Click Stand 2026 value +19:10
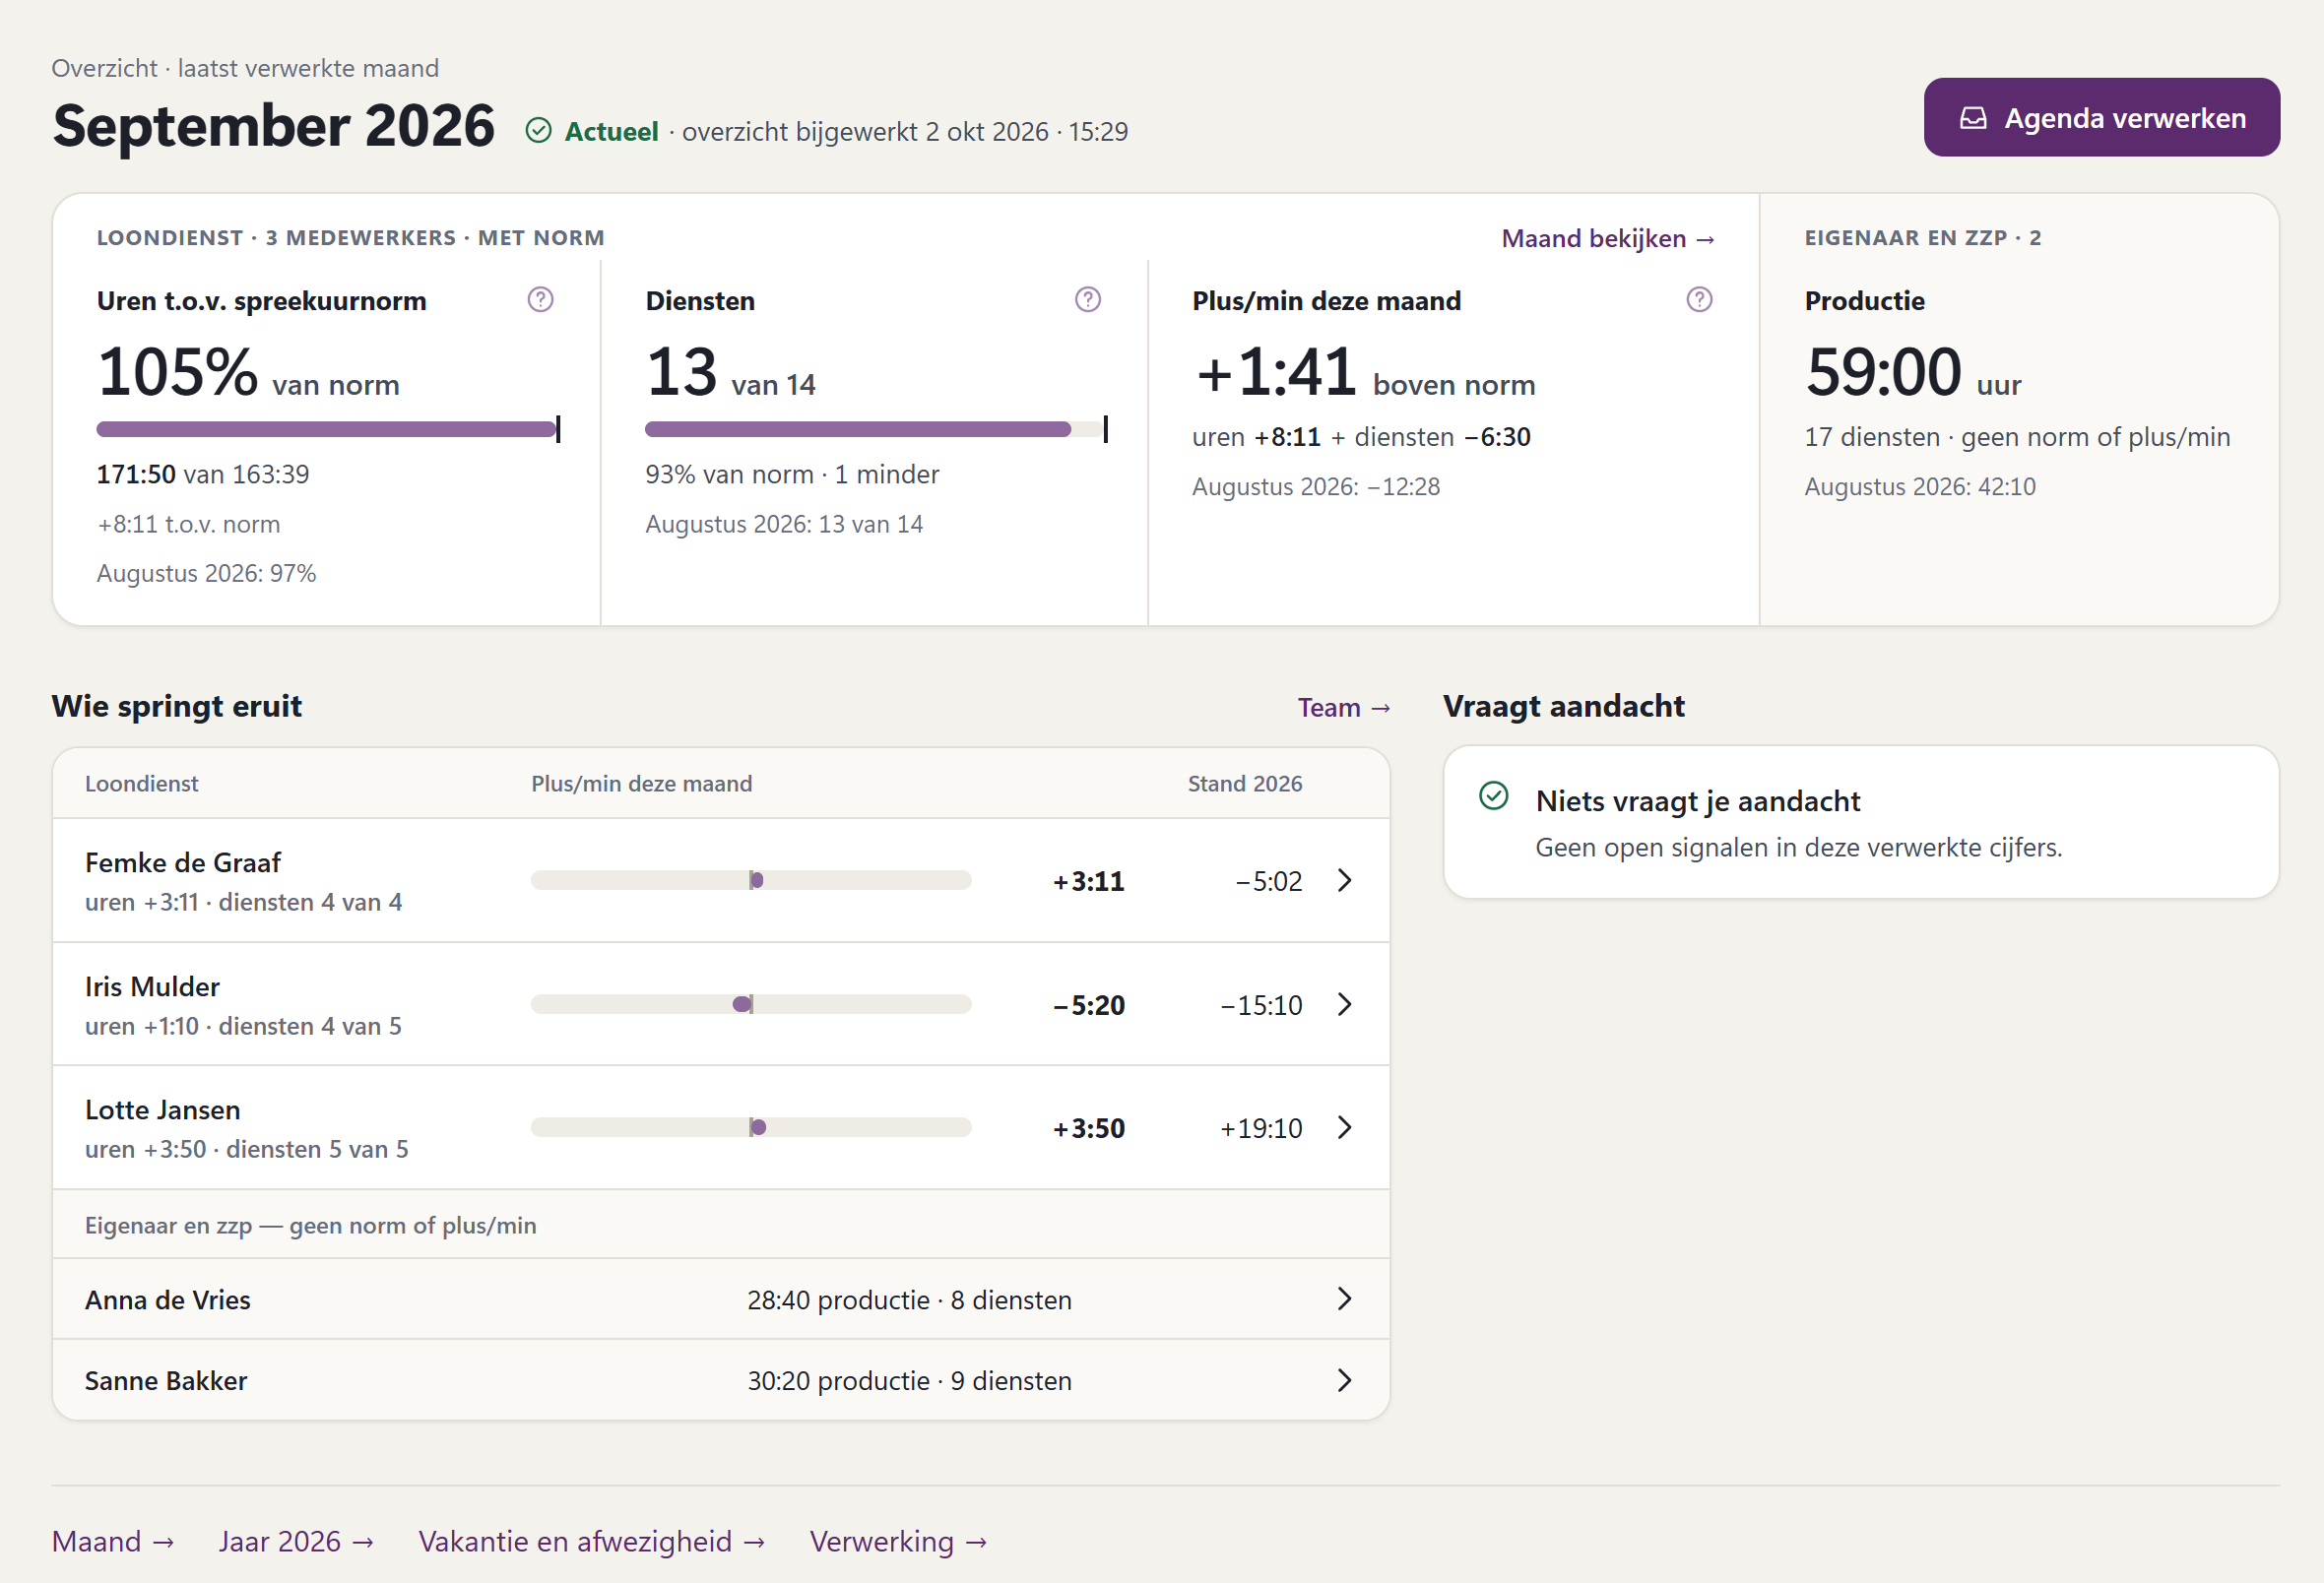Viewport: 2324px width, 1583px height. click(x=1261, y=1128)
